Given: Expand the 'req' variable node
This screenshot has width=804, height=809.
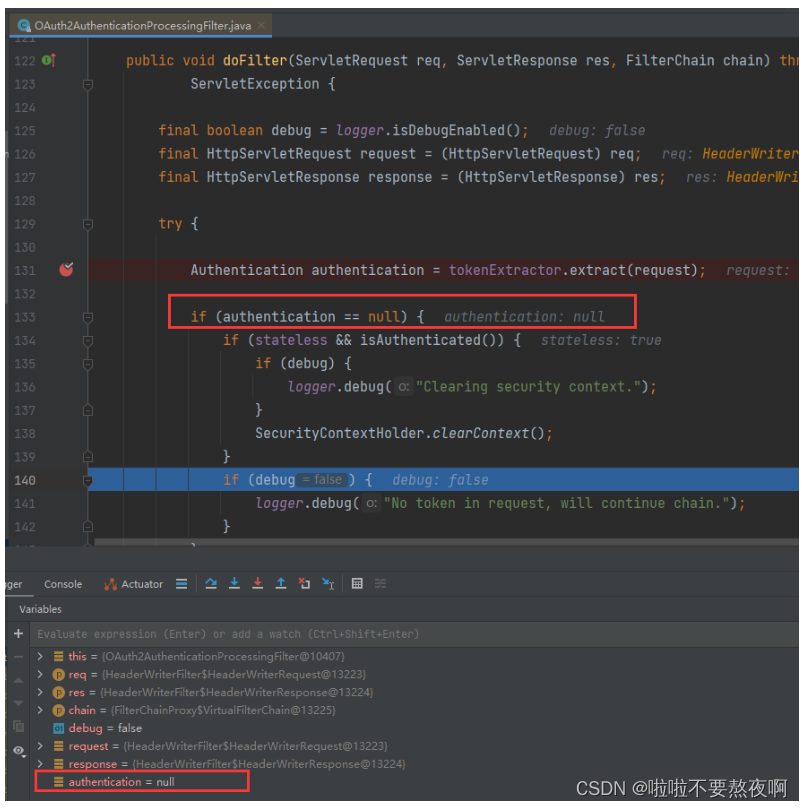Looking at the screenshot, I should 40,674.
